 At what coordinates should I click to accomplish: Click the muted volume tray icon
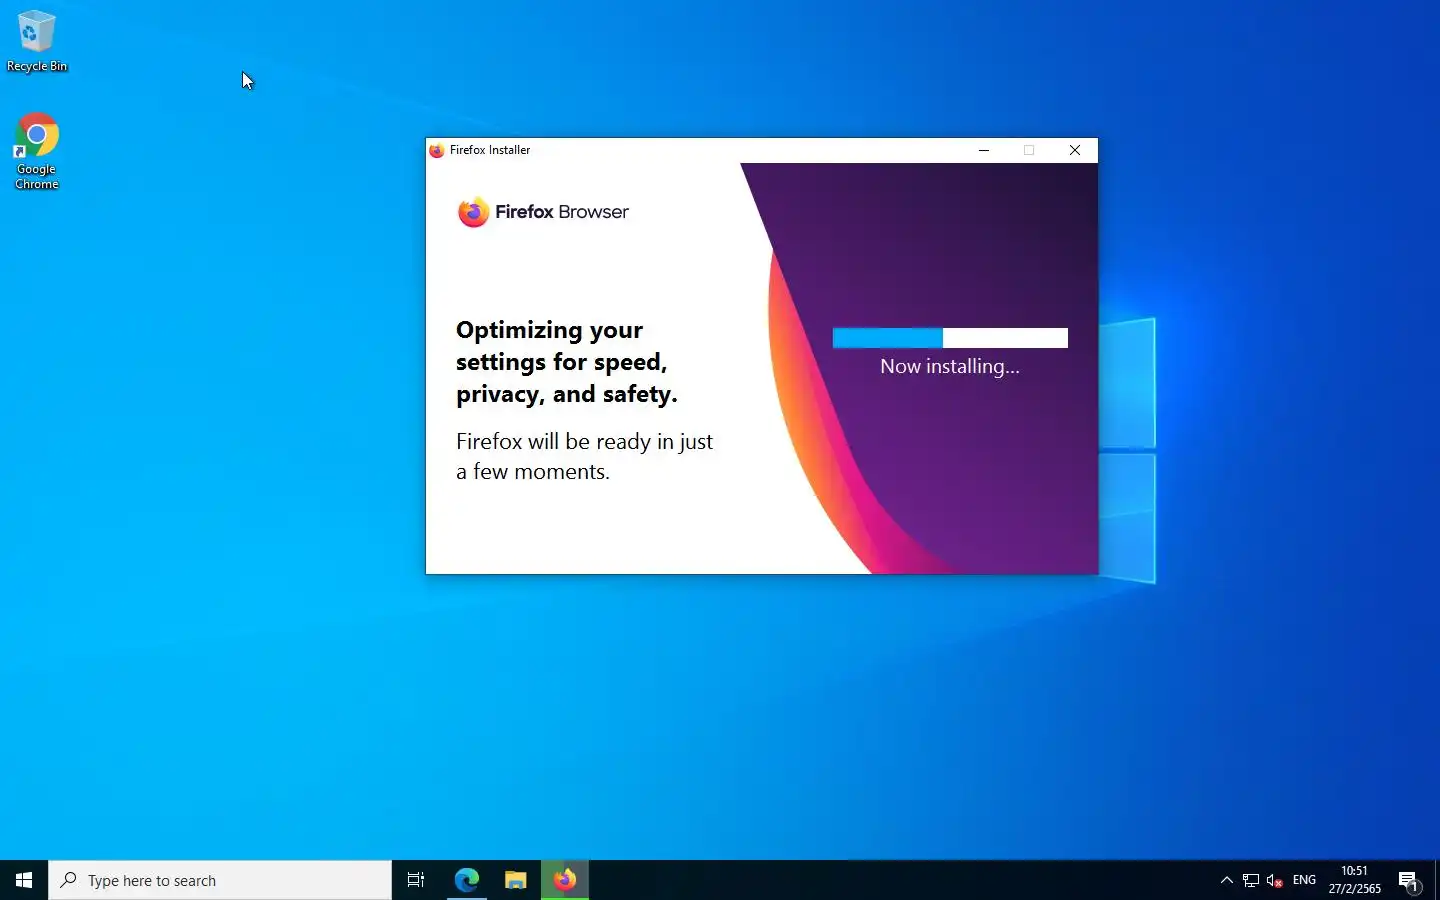(1275, 880)
